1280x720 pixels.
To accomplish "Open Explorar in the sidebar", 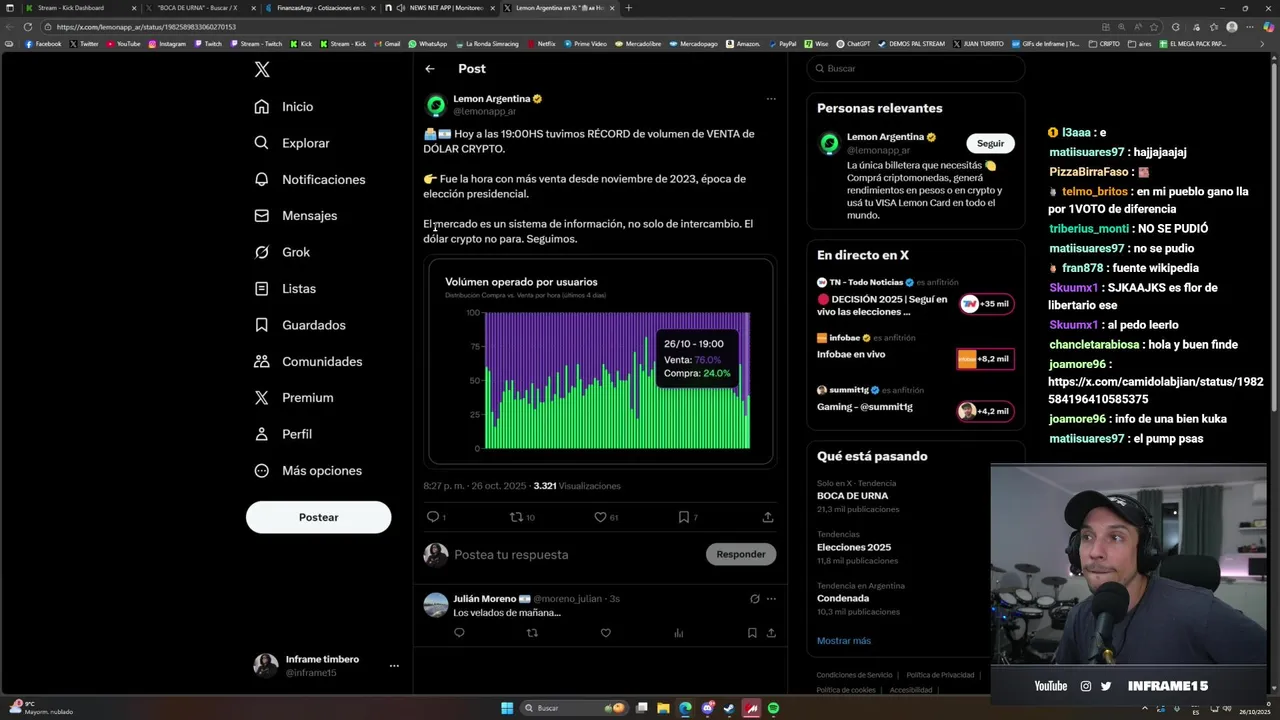I will [292, 143].
